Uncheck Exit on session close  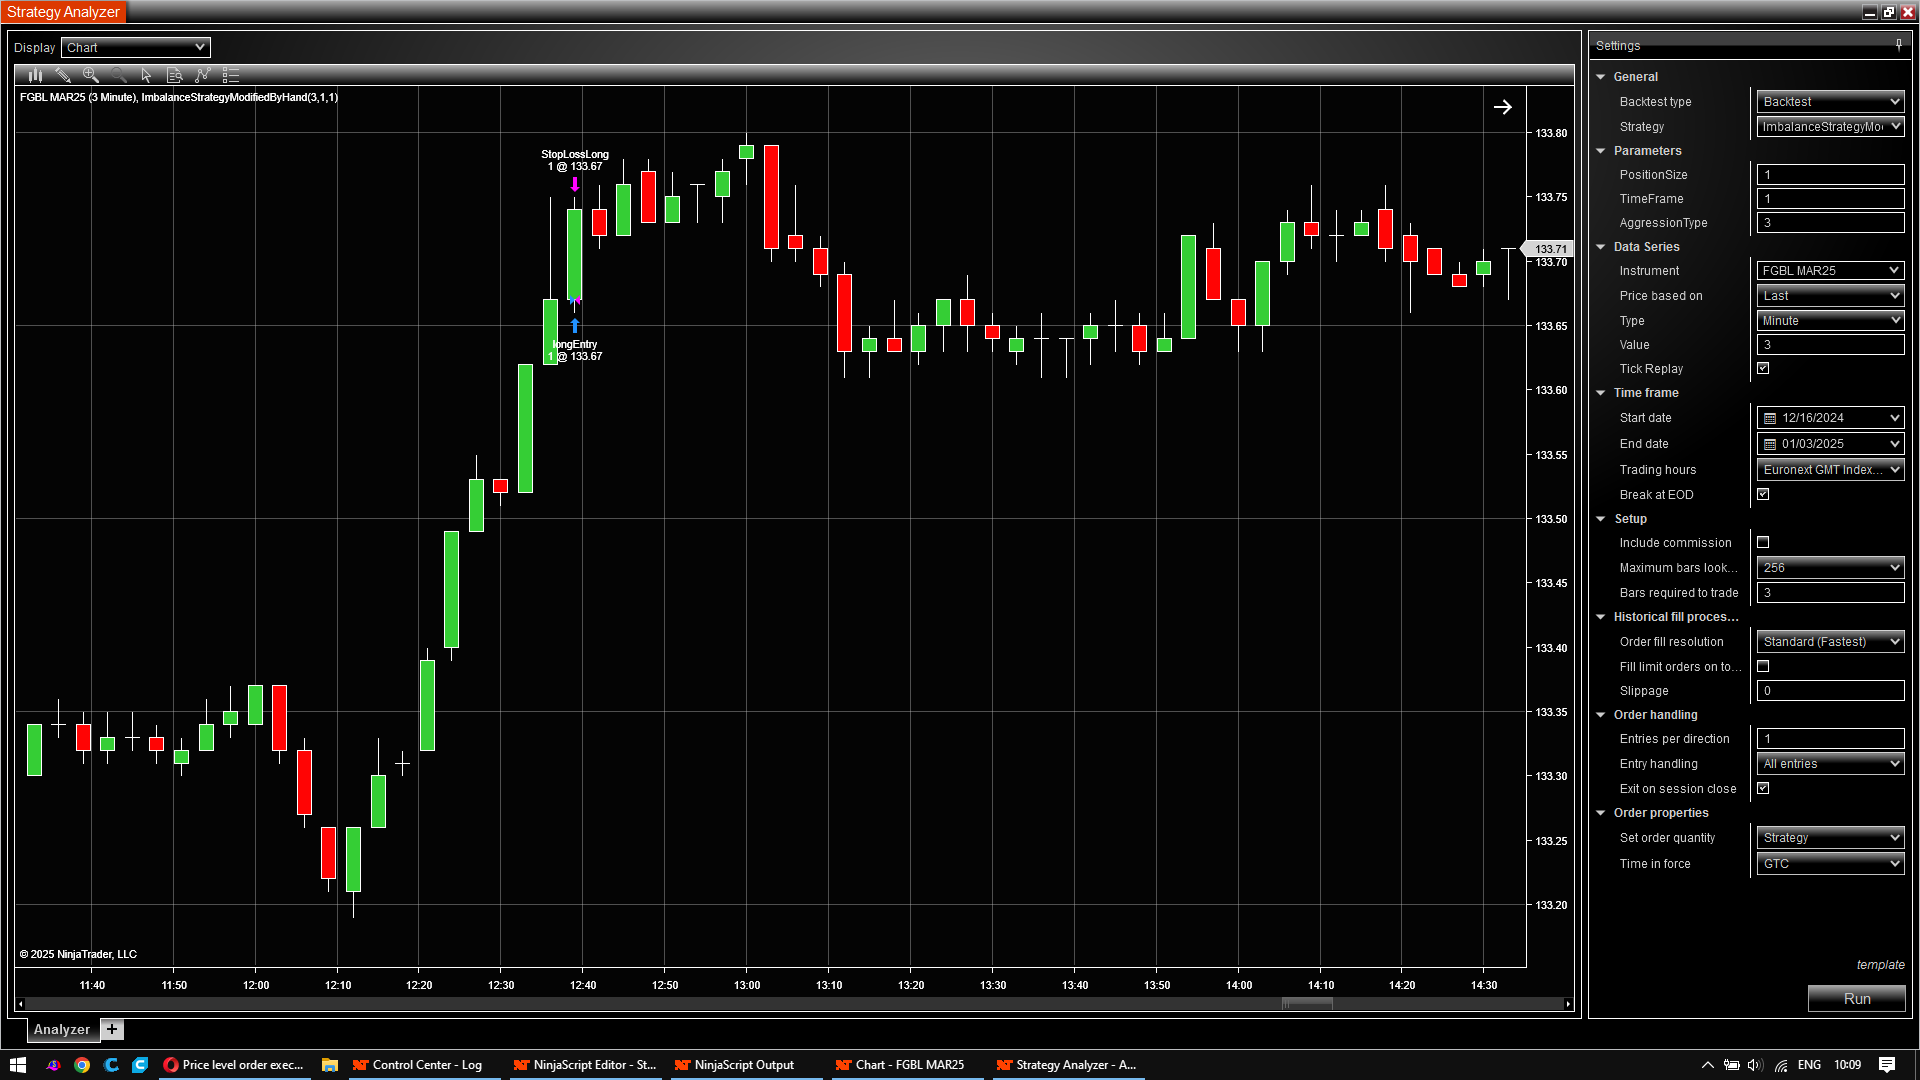click(1763, 788)
